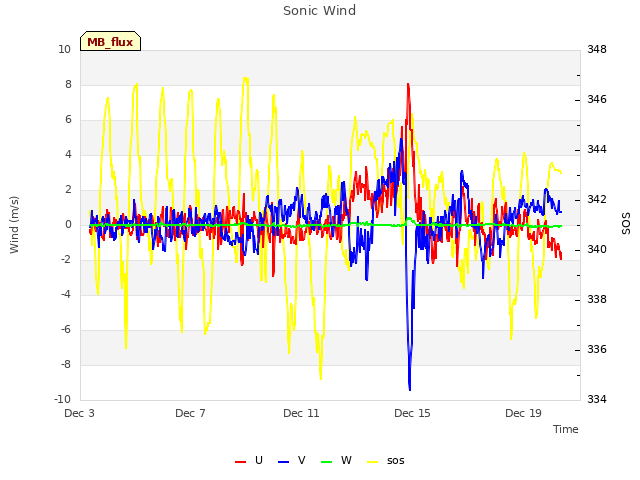Click the Wind (m/s) axis title
Screen dimensions: 640x480
coord(14,225)
